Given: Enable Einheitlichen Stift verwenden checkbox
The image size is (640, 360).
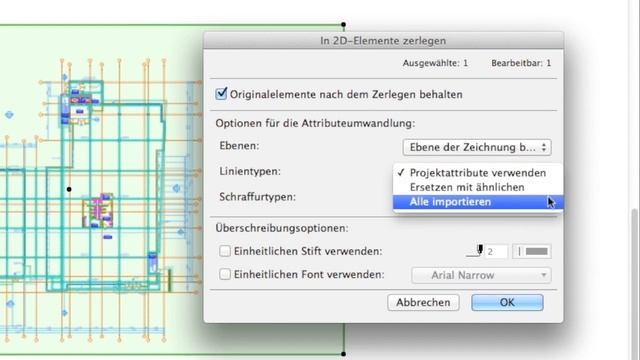Looking at the screenshot, I should pyautogui.click(x=224, y=251).
